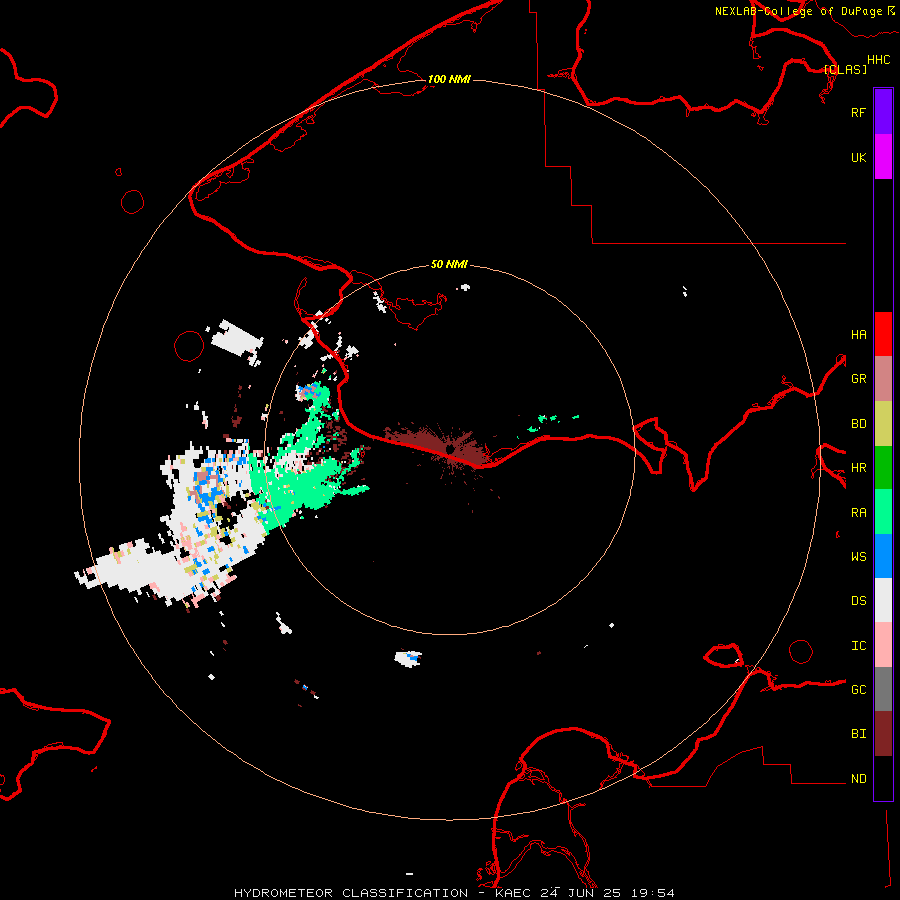The height and width of the screenshot is (900, 900).
Task: Click the DS legend label
Action: [858, 601]
